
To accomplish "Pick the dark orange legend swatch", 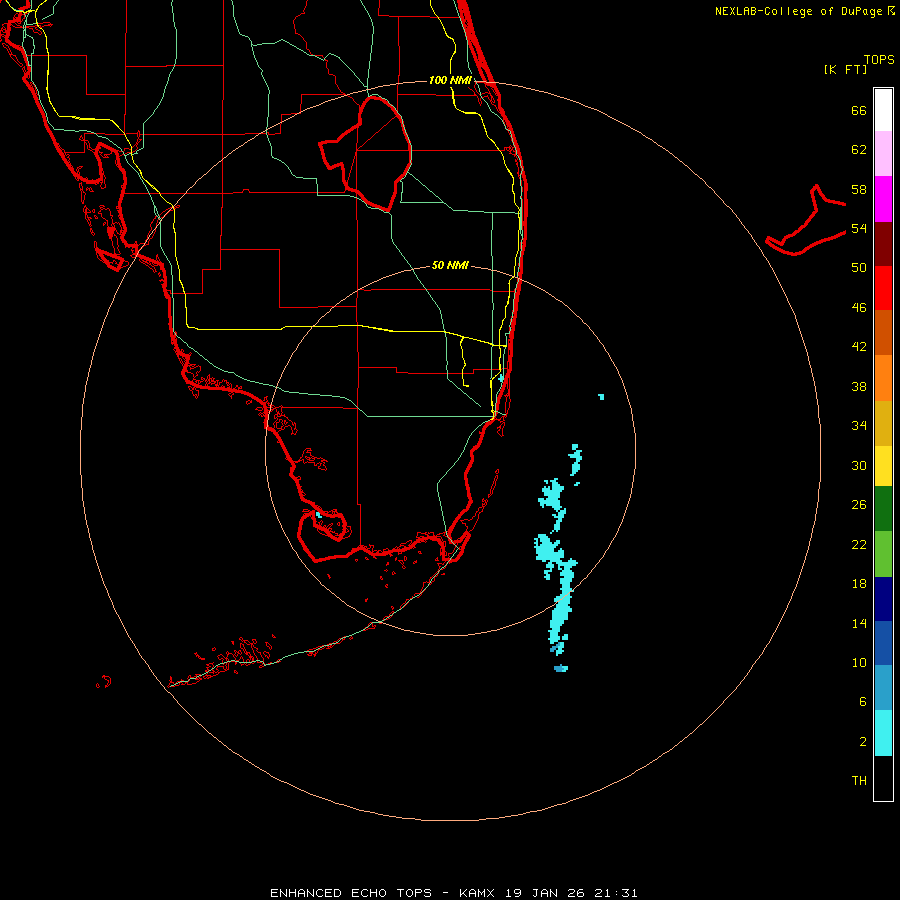I will click(x=883, y=333).
